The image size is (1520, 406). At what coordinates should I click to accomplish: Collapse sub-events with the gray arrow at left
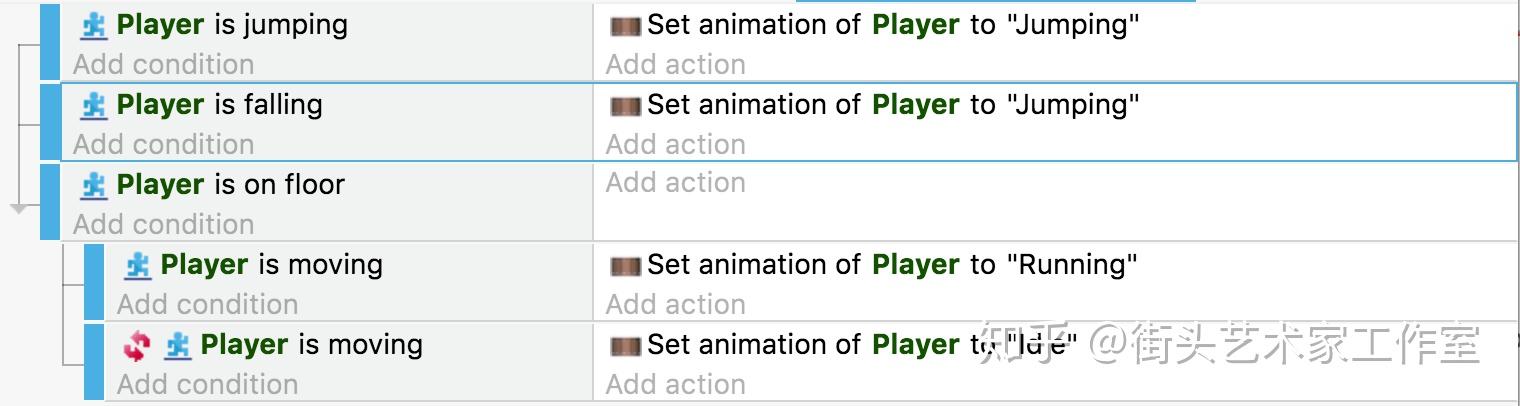click(x=19, y=208)
